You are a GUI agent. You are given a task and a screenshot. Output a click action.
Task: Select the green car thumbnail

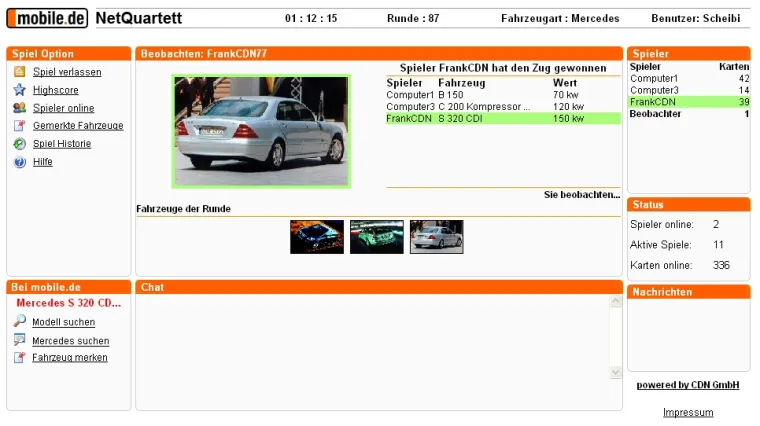(x=377, y=237)
